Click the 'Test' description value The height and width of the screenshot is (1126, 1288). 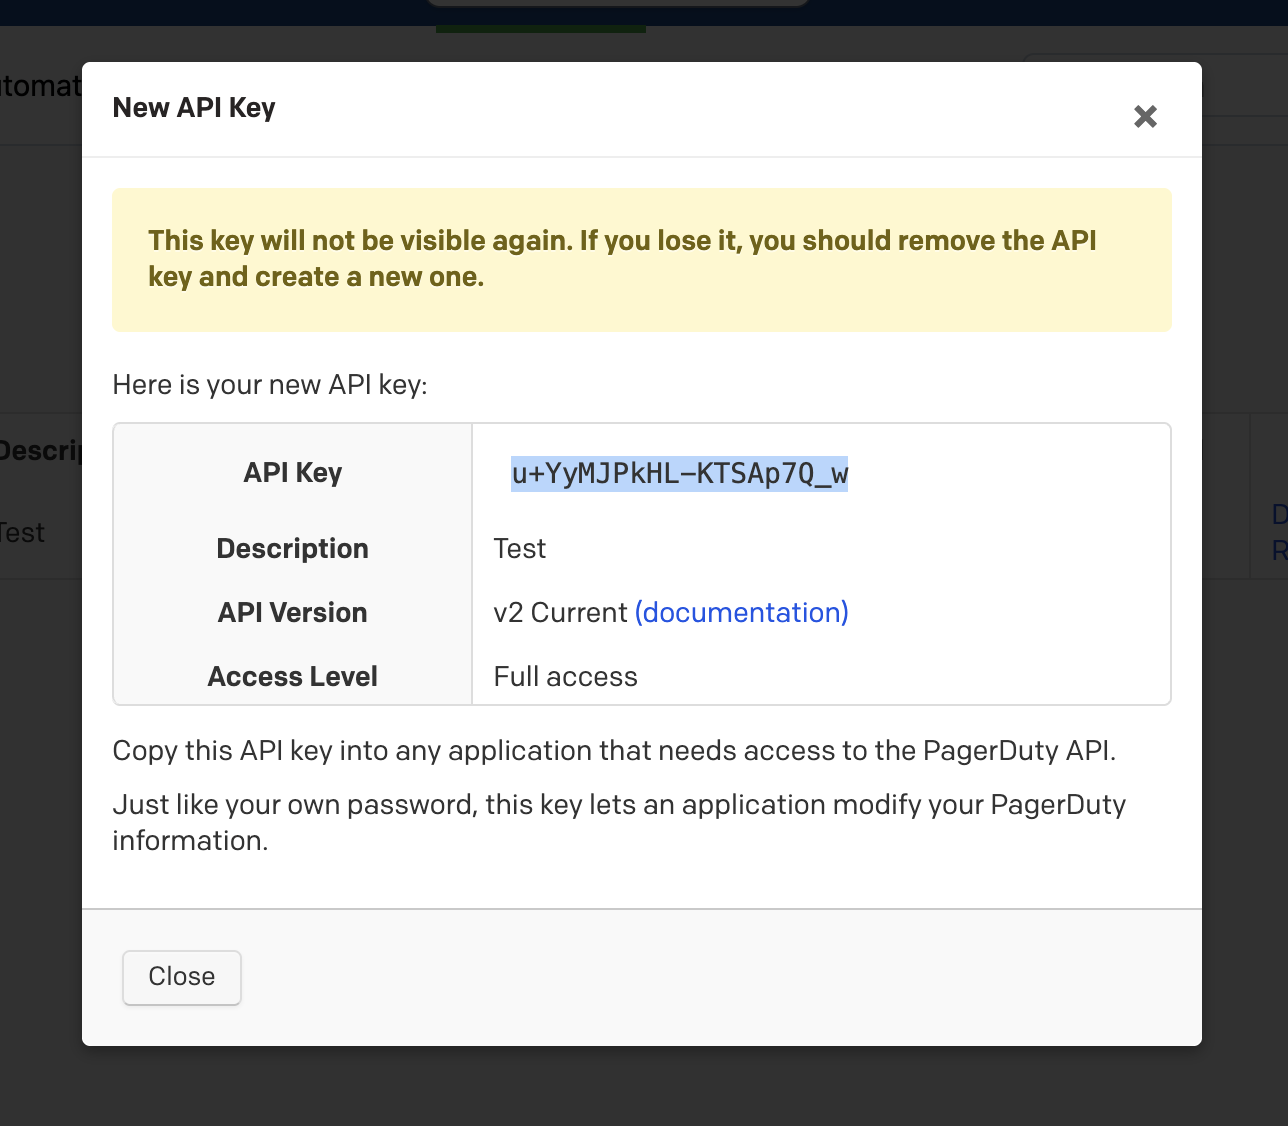520,548
